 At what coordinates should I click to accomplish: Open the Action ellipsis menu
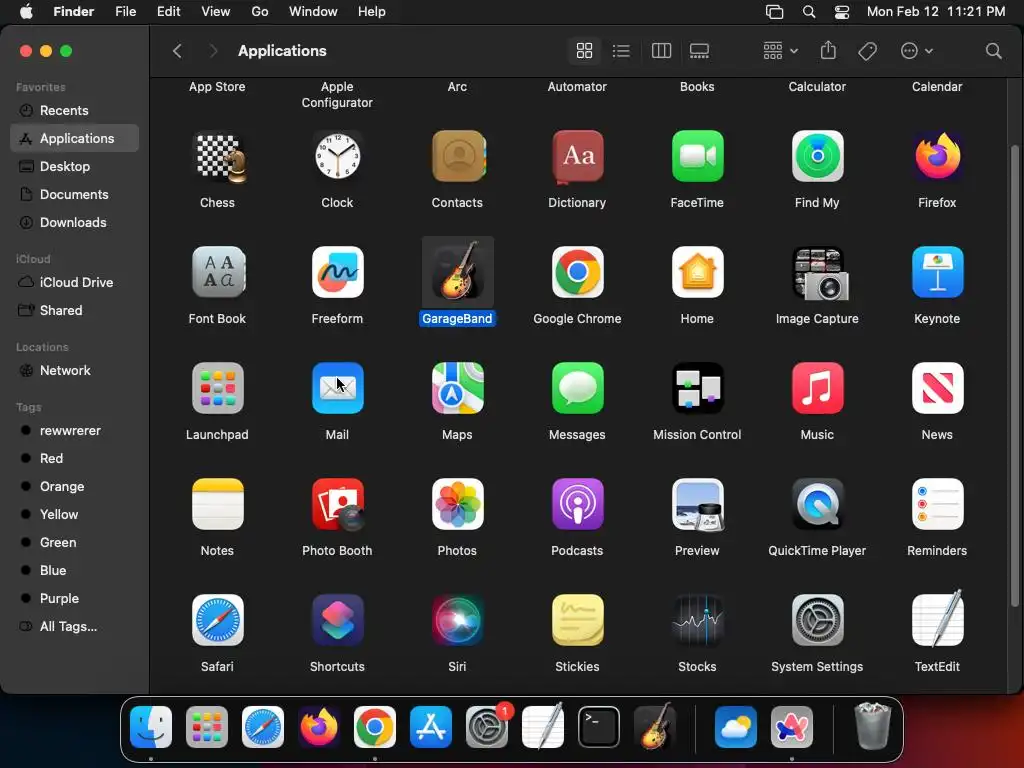pyautogui.click(x=916, y=50)
